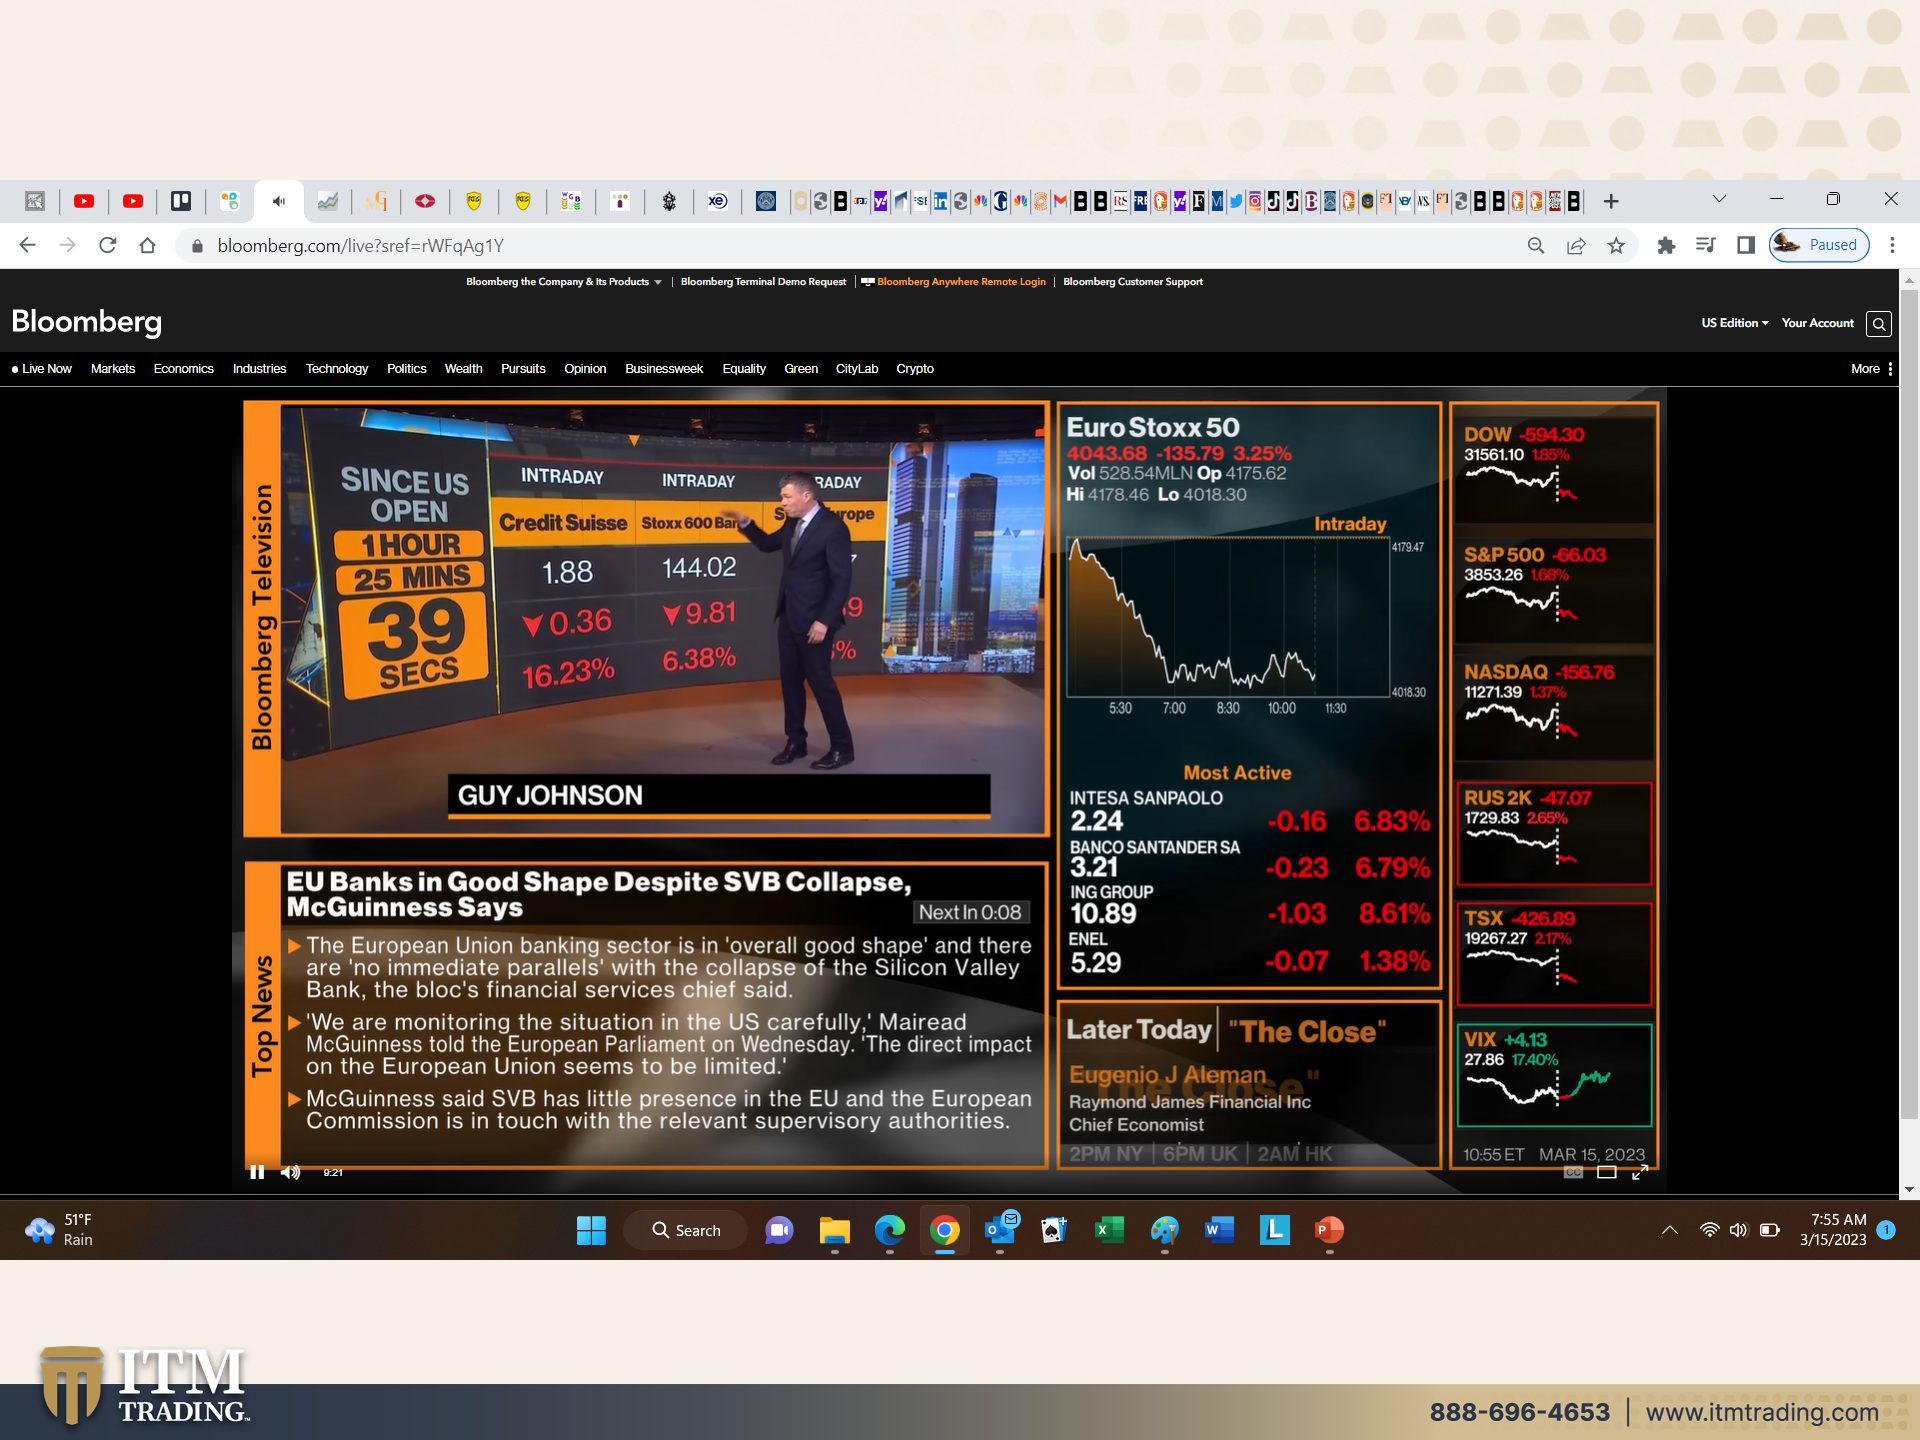This screenshot has width=1920, height=1440.
Task: Bookmark this tab with the star
Action: pyautogui.click(x=1616, y=245)
